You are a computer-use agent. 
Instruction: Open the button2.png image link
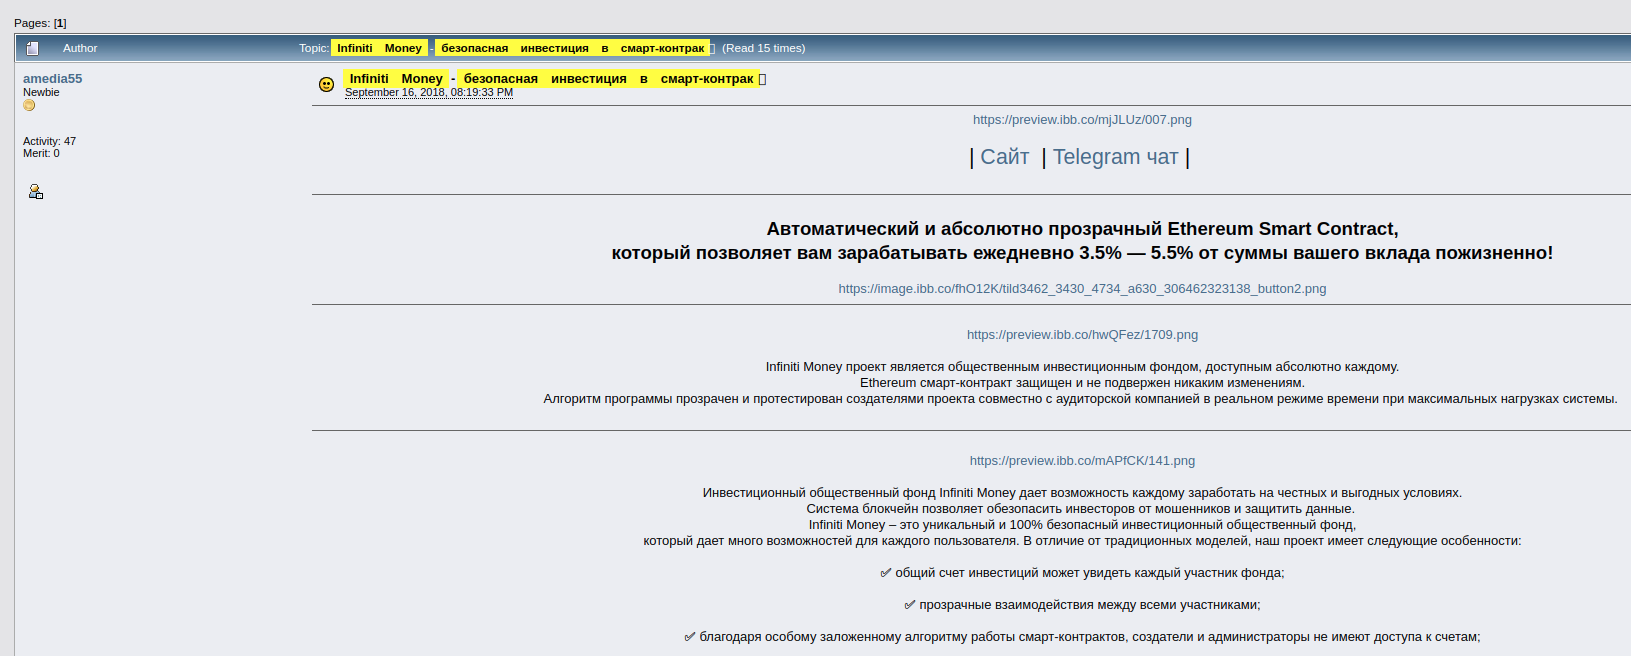tap(1082, 289)
